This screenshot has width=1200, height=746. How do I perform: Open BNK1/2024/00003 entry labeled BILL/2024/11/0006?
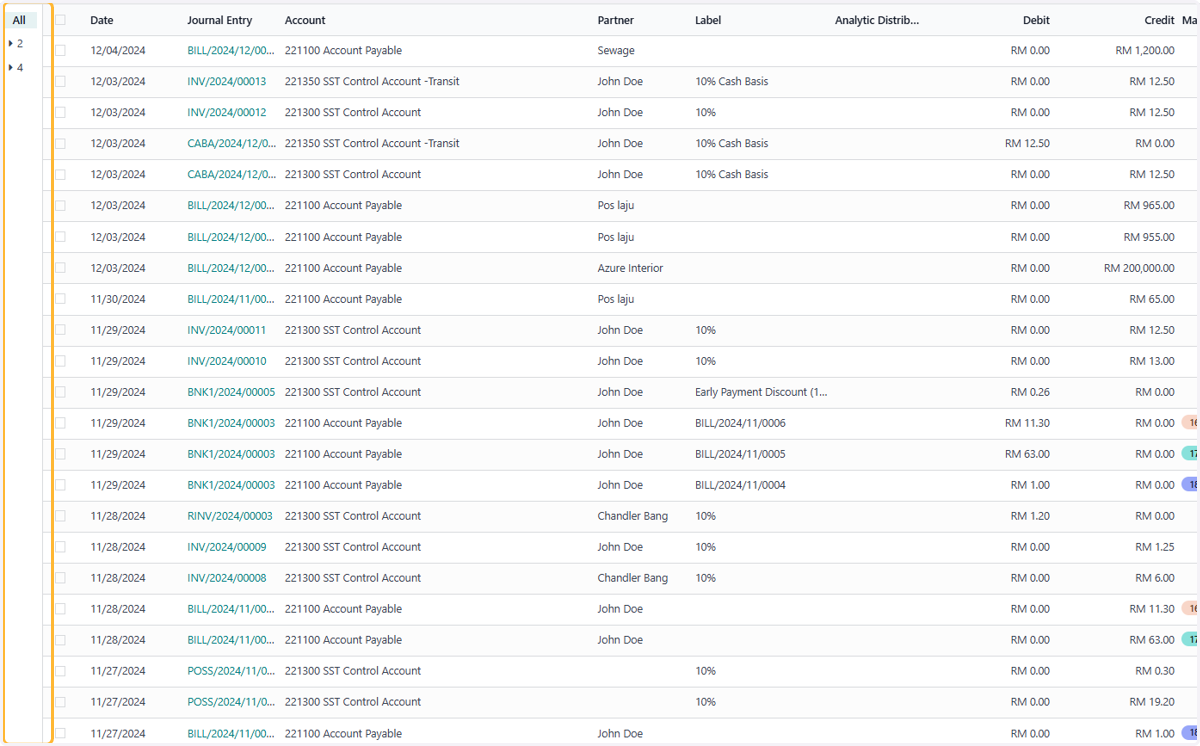click(231, 423)
